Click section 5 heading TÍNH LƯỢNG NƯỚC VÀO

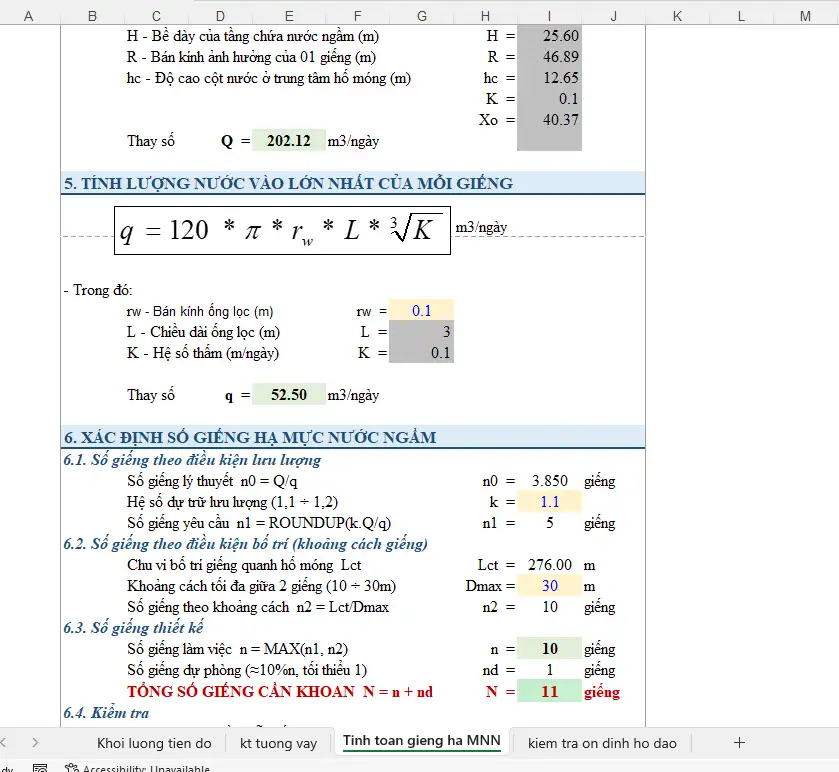pyautogui.click(x=289, y=184)
